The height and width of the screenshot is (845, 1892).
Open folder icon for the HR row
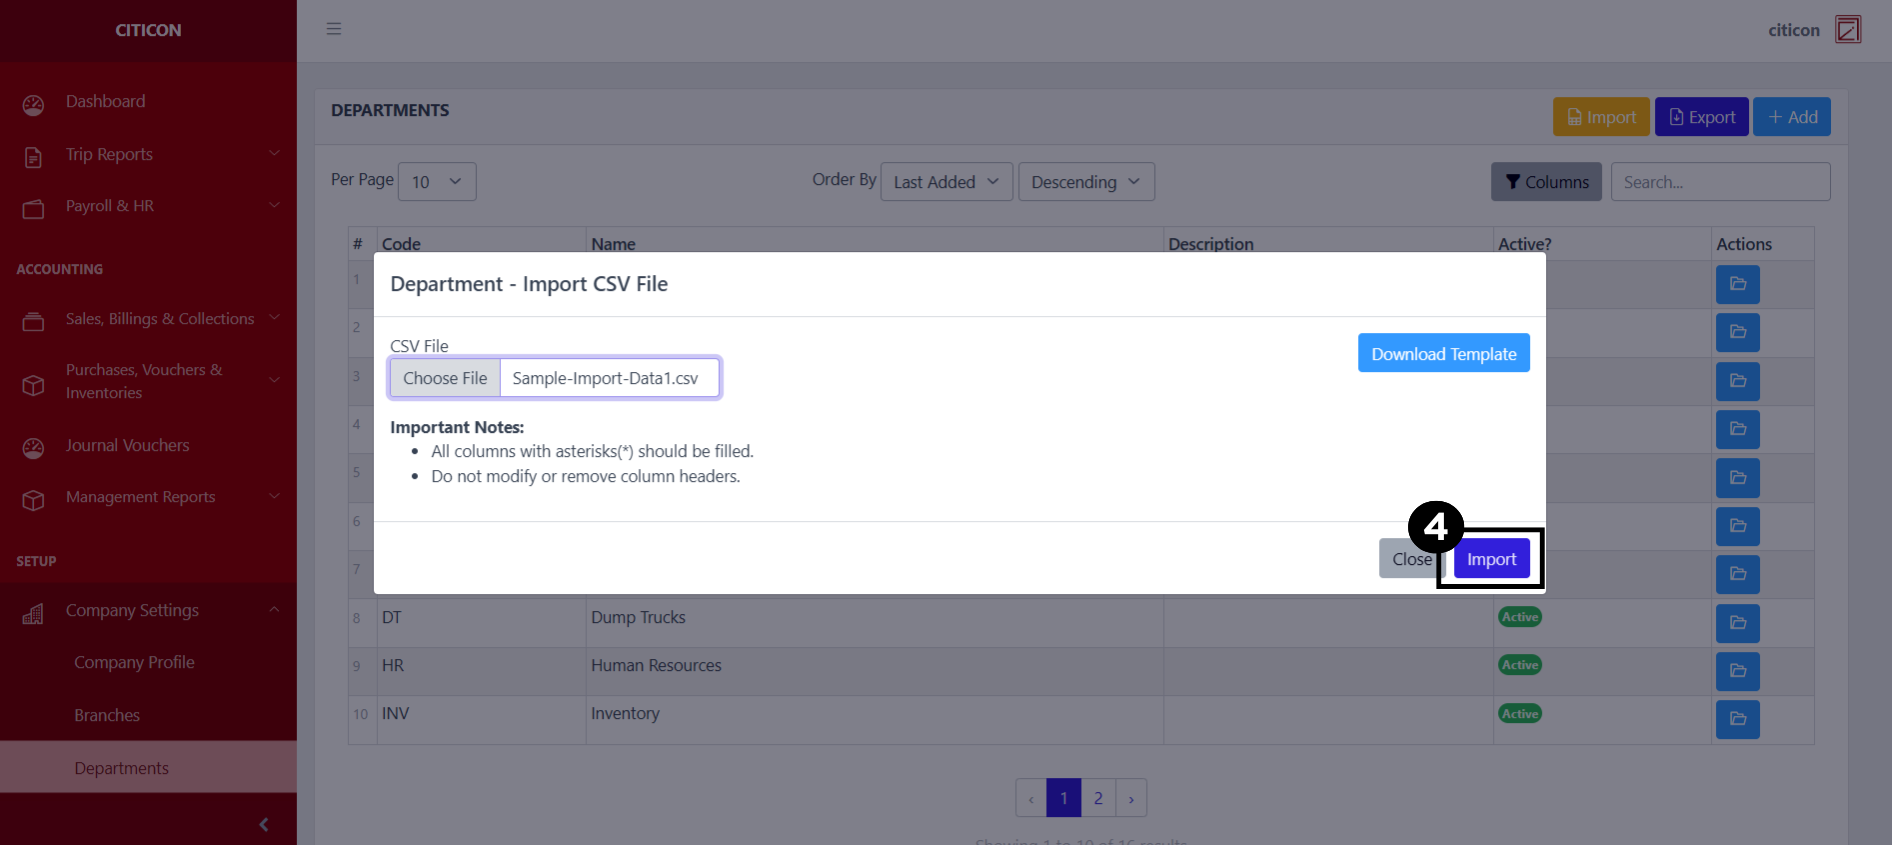coord(1737,671)
